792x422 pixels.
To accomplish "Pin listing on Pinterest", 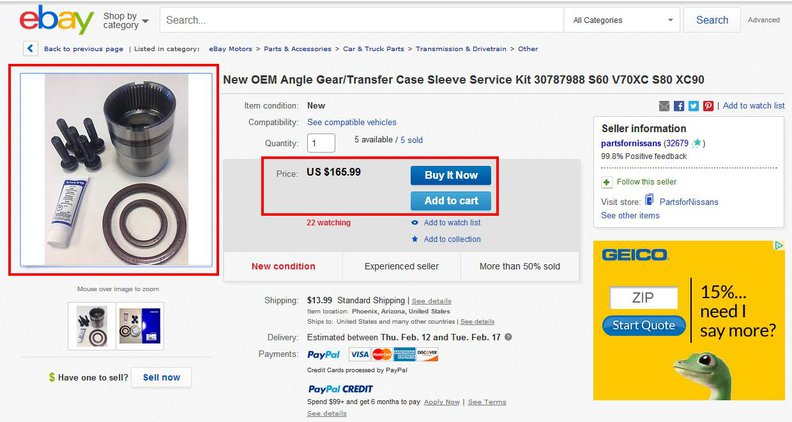I will 708,106.
